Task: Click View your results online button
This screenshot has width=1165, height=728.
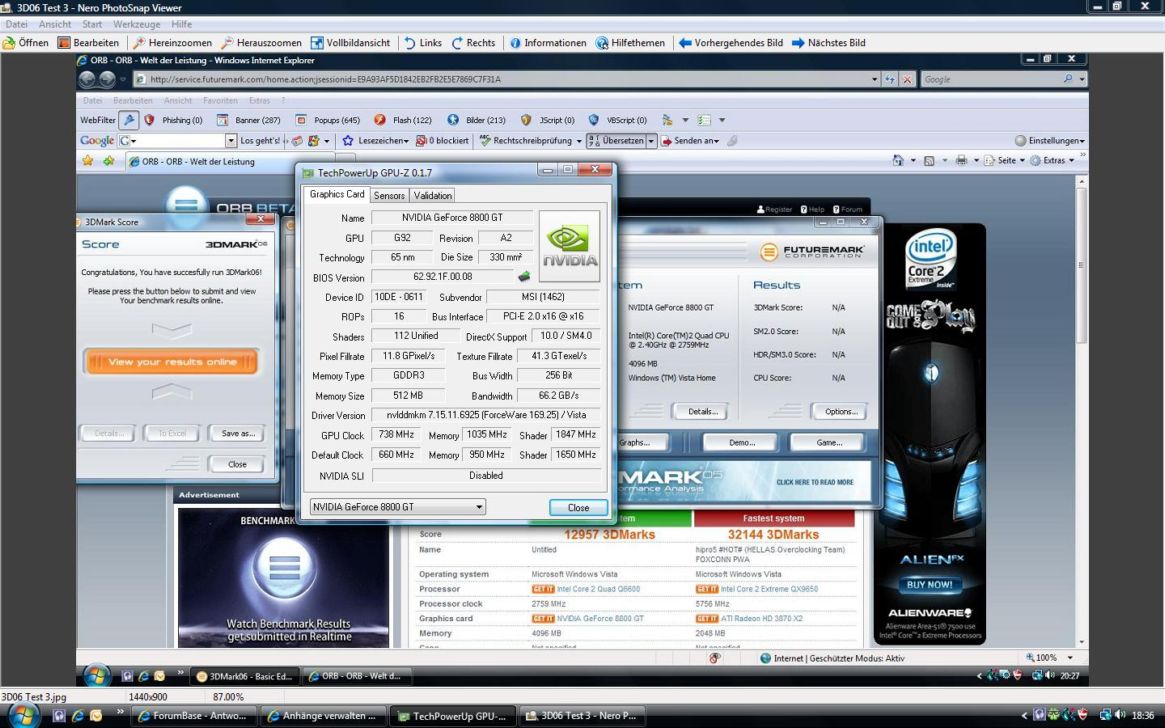Action: (172, 362)
